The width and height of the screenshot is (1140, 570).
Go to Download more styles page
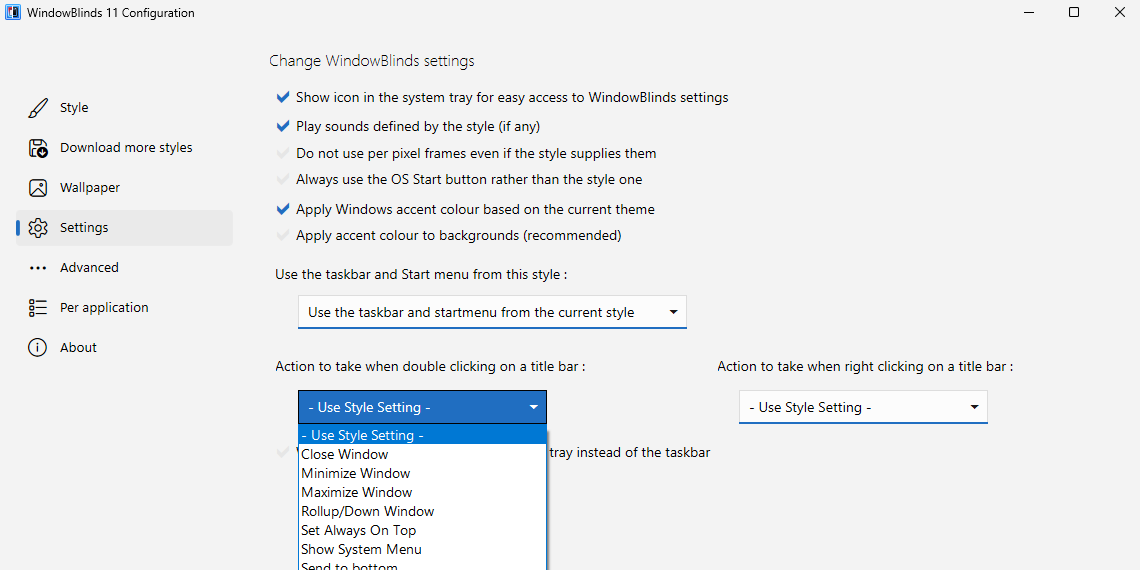[x=124, y=148]
